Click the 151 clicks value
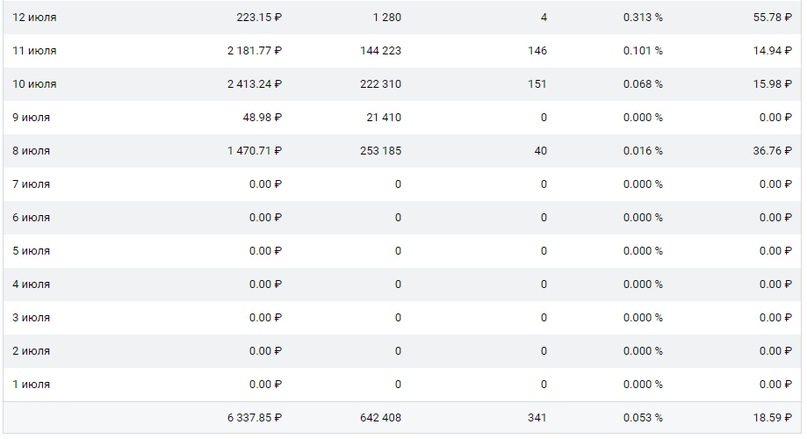This screenshot has width=807, height=439. pyautogui.click(x=537, y=84)
